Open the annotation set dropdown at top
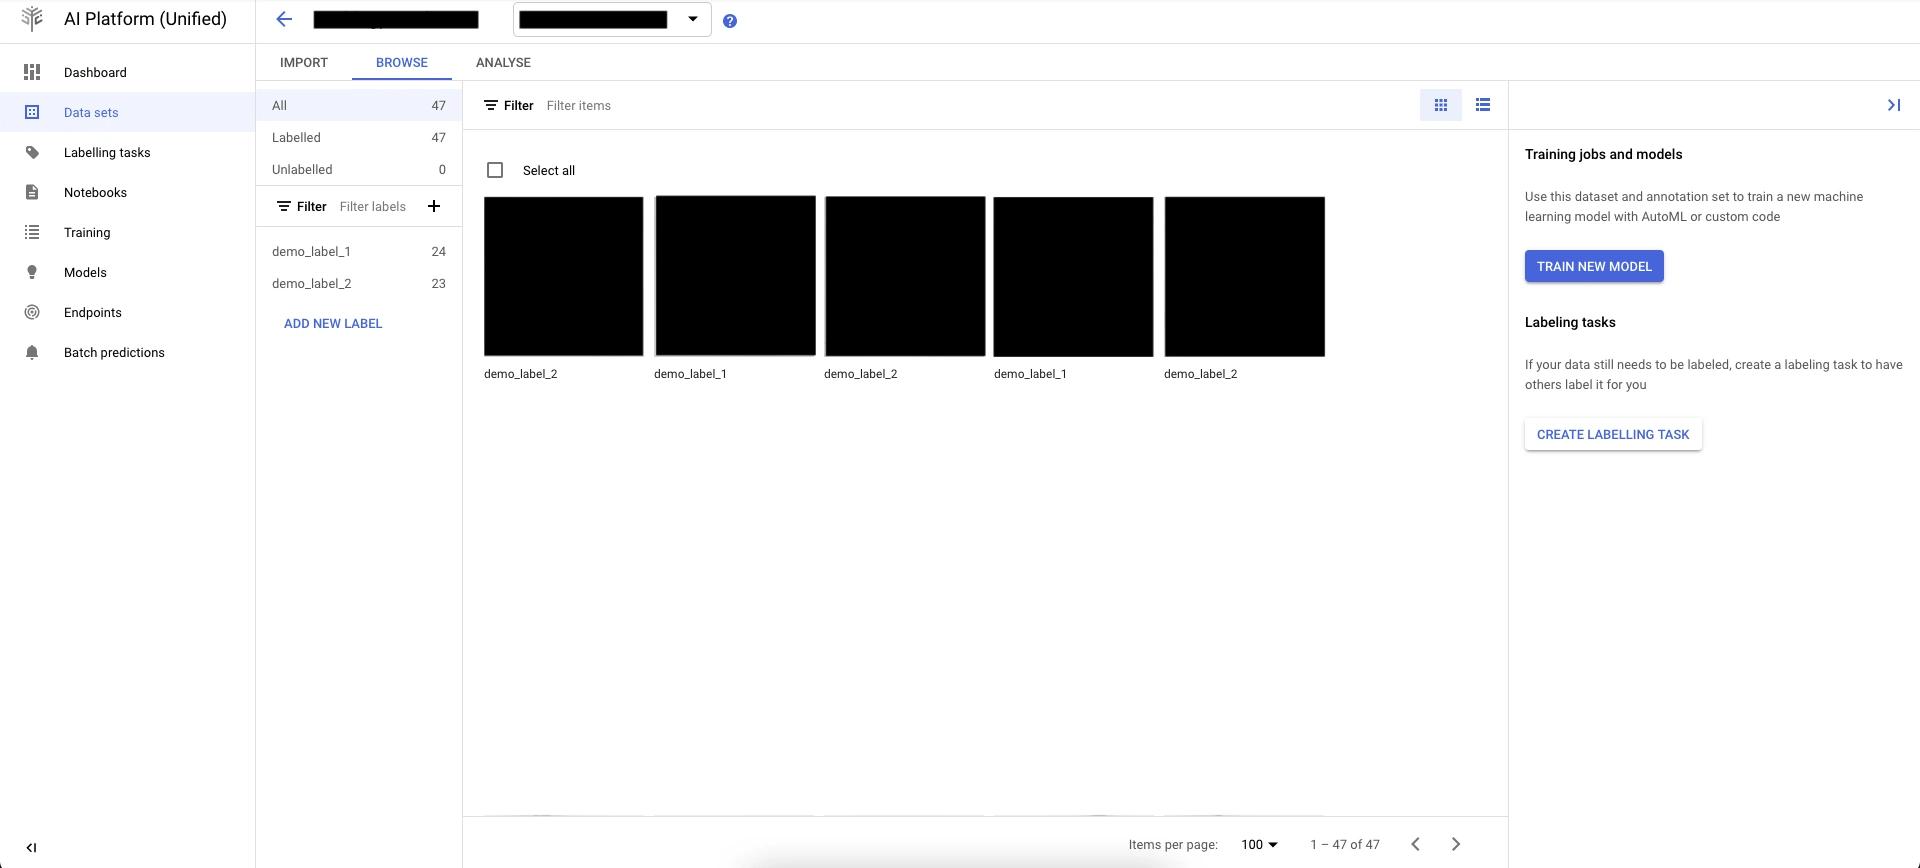Viewport: 1920px width, 868px height. tap(611, 20)
